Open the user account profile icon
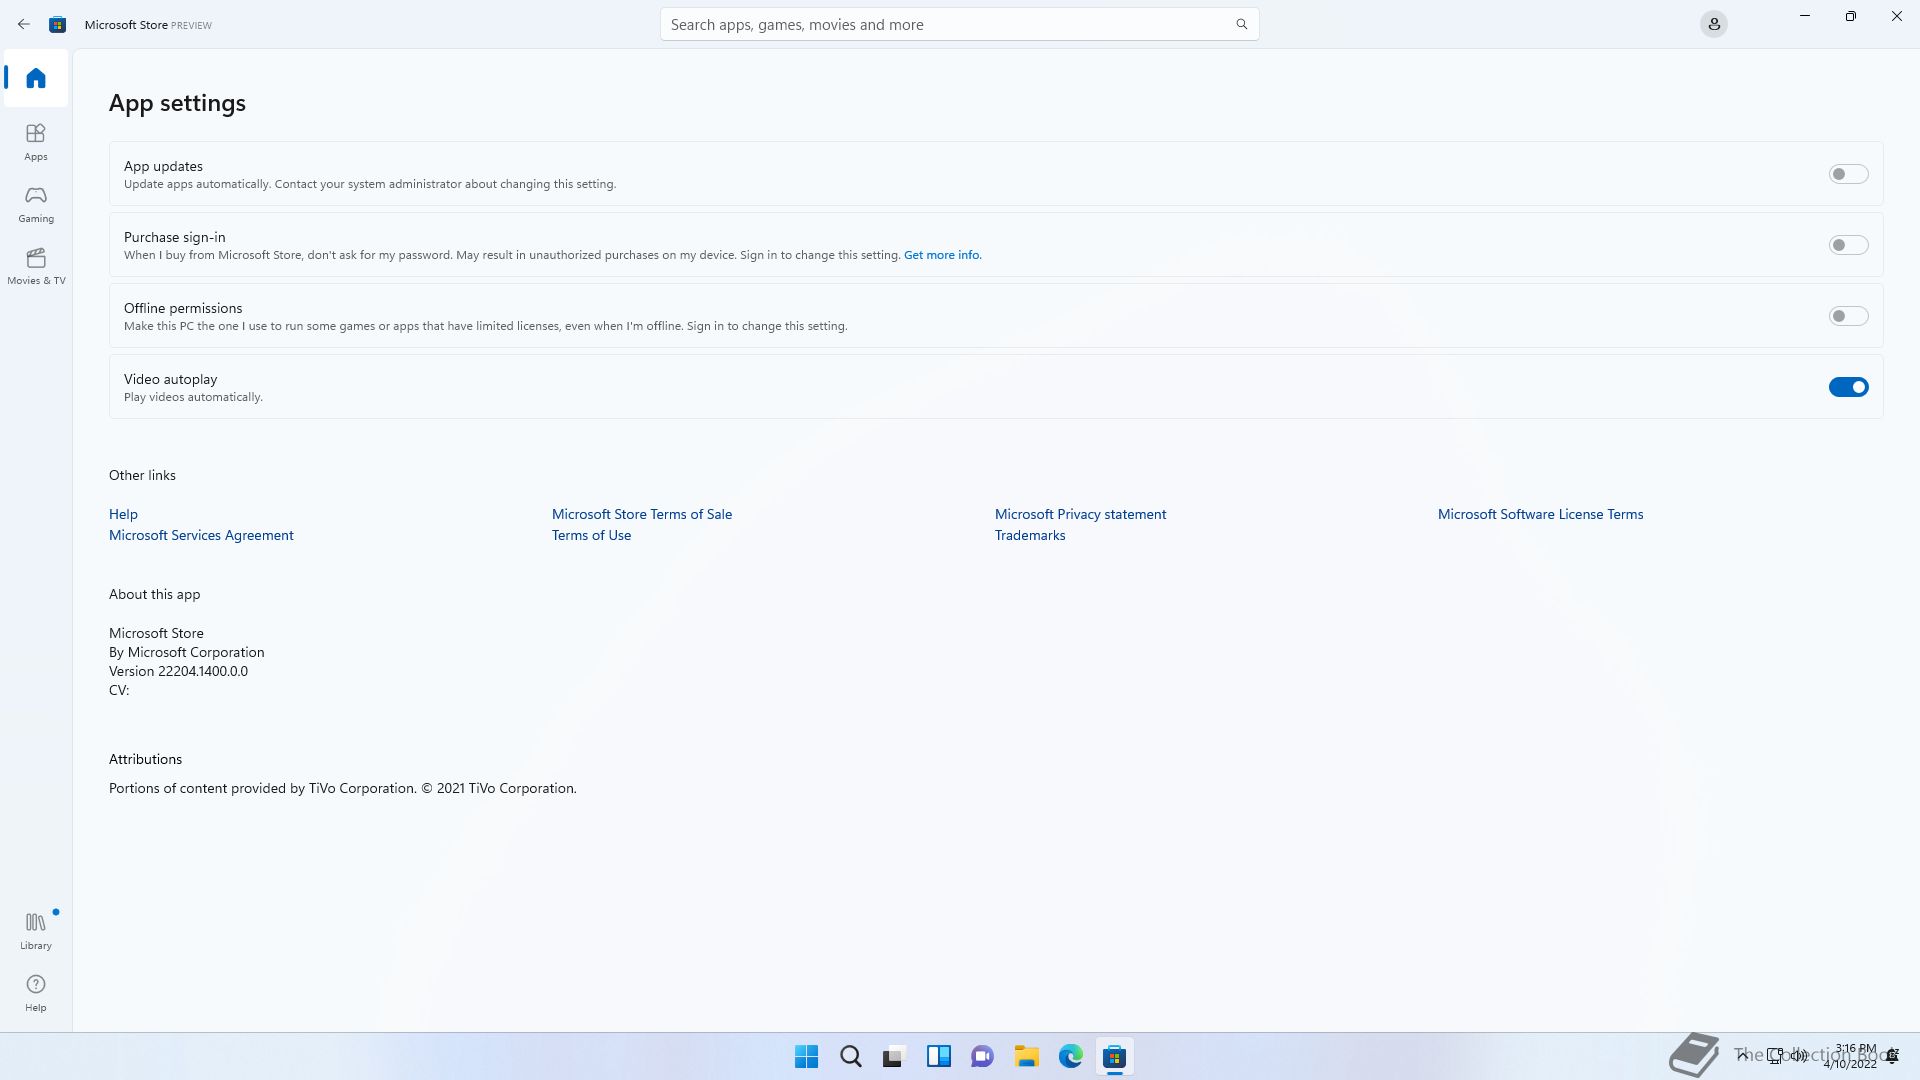 pos(1714,24)
